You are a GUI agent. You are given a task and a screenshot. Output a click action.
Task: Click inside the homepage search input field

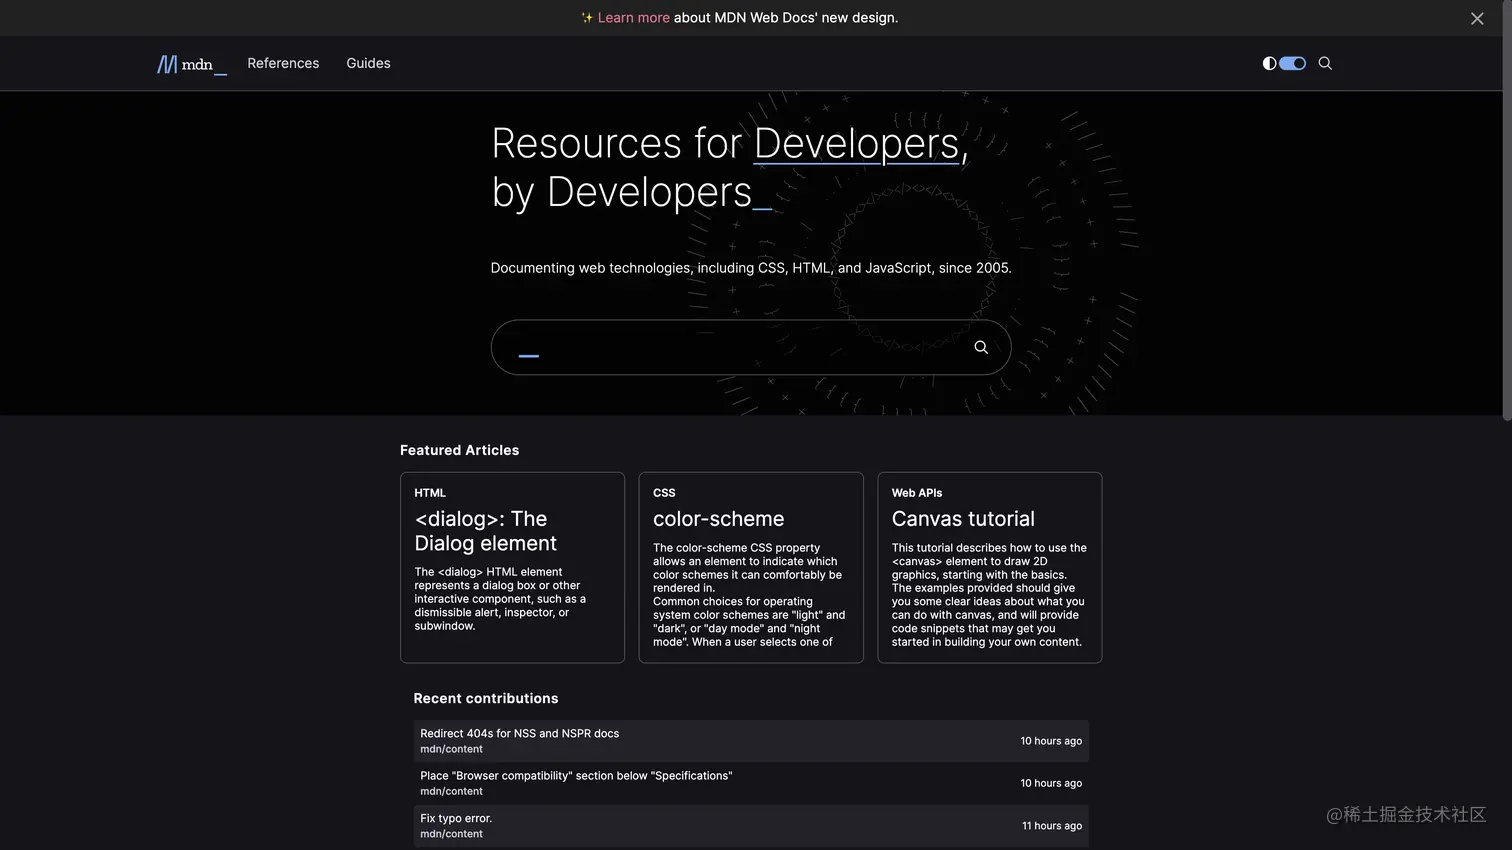click(x=700, y=347)
